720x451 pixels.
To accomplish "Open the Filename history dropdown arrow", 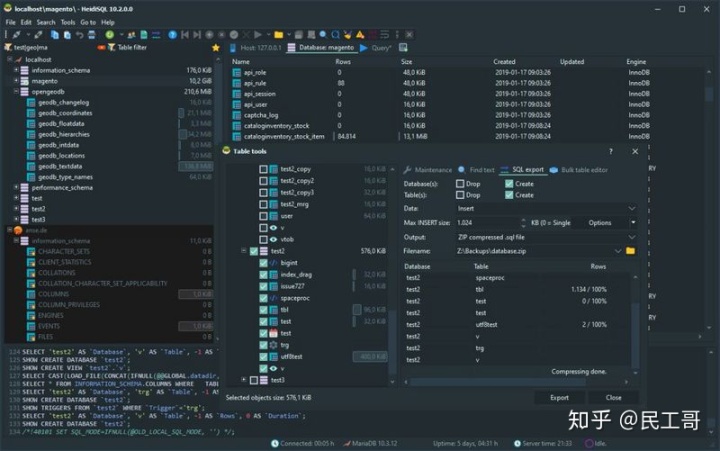I will pos(618,251).
